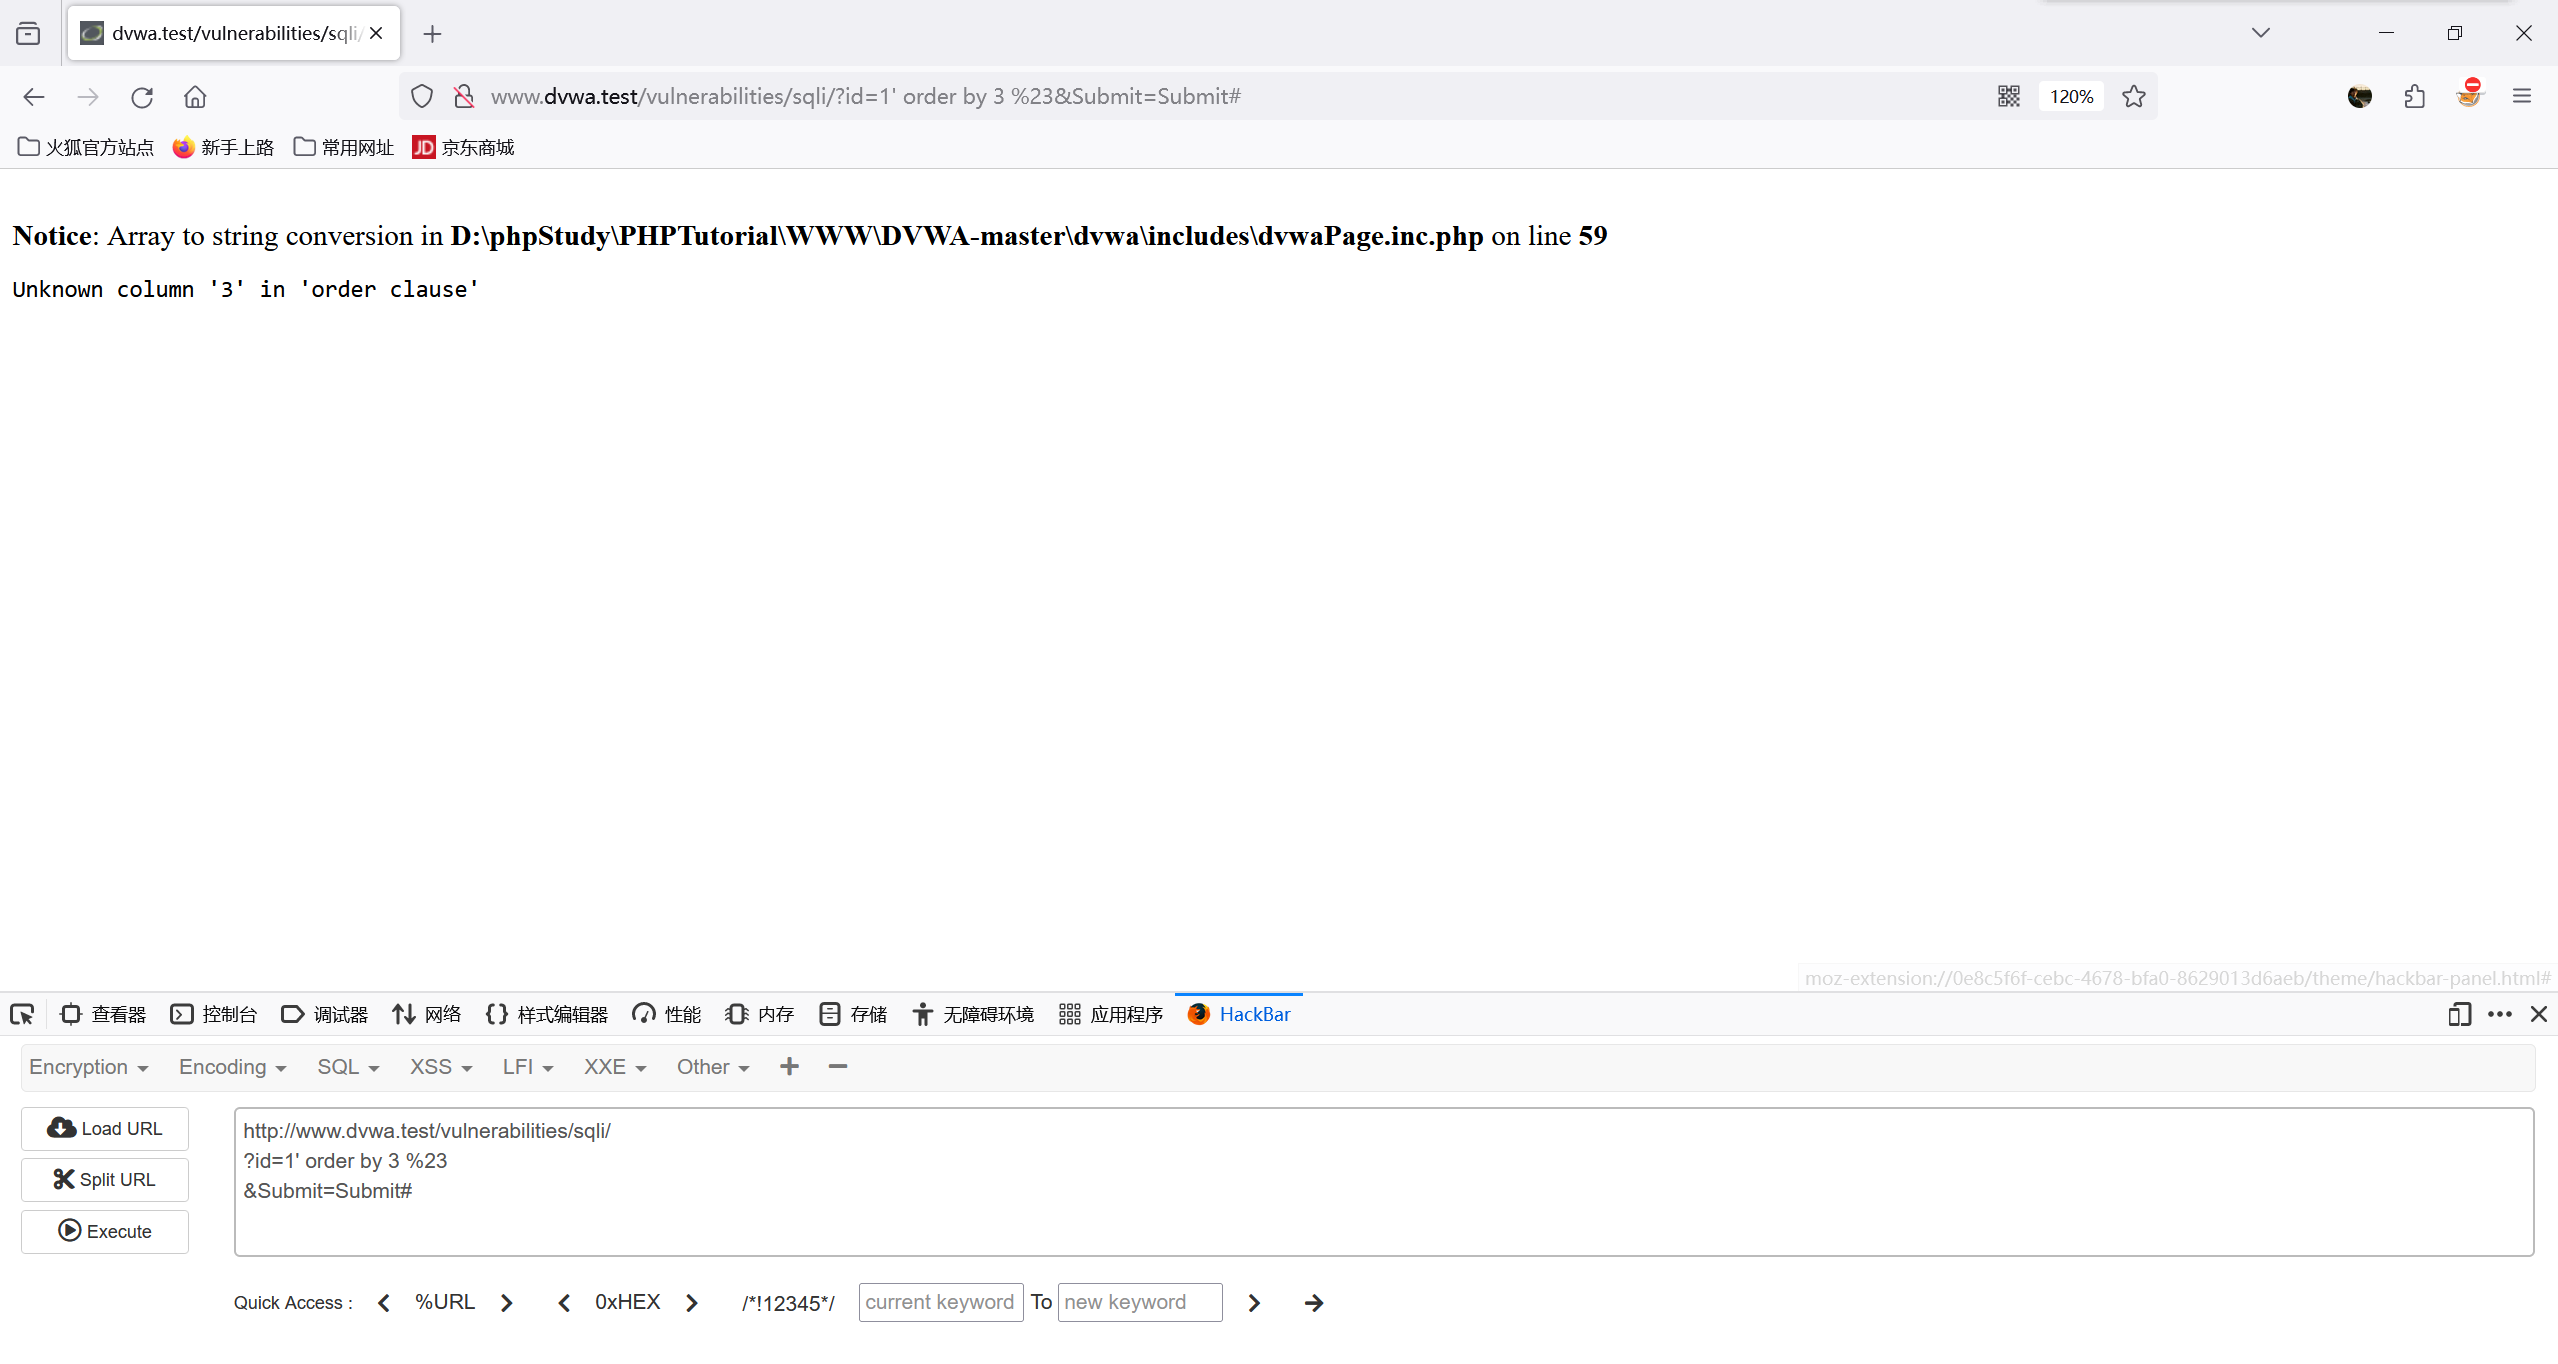Screen dimensions: 2558x1364
Task: Expand the XXE dropdown
Action: (615, 1067)
